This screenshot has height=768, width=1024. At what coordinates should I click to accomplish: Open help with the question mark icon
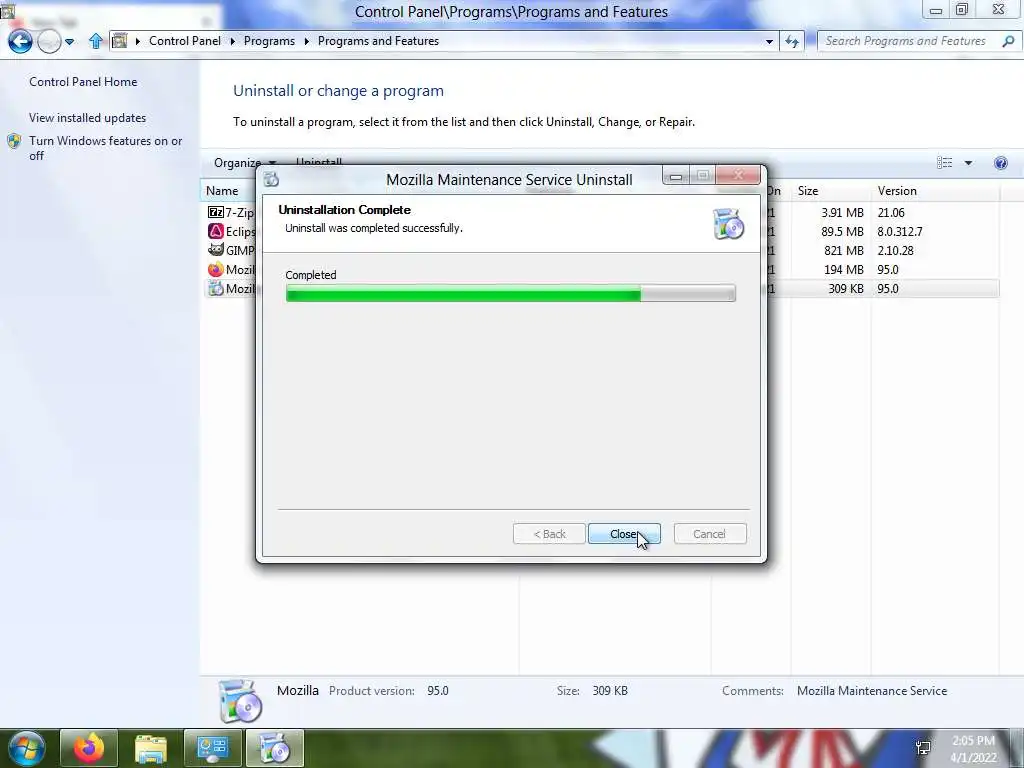[x=1000, y=163]
